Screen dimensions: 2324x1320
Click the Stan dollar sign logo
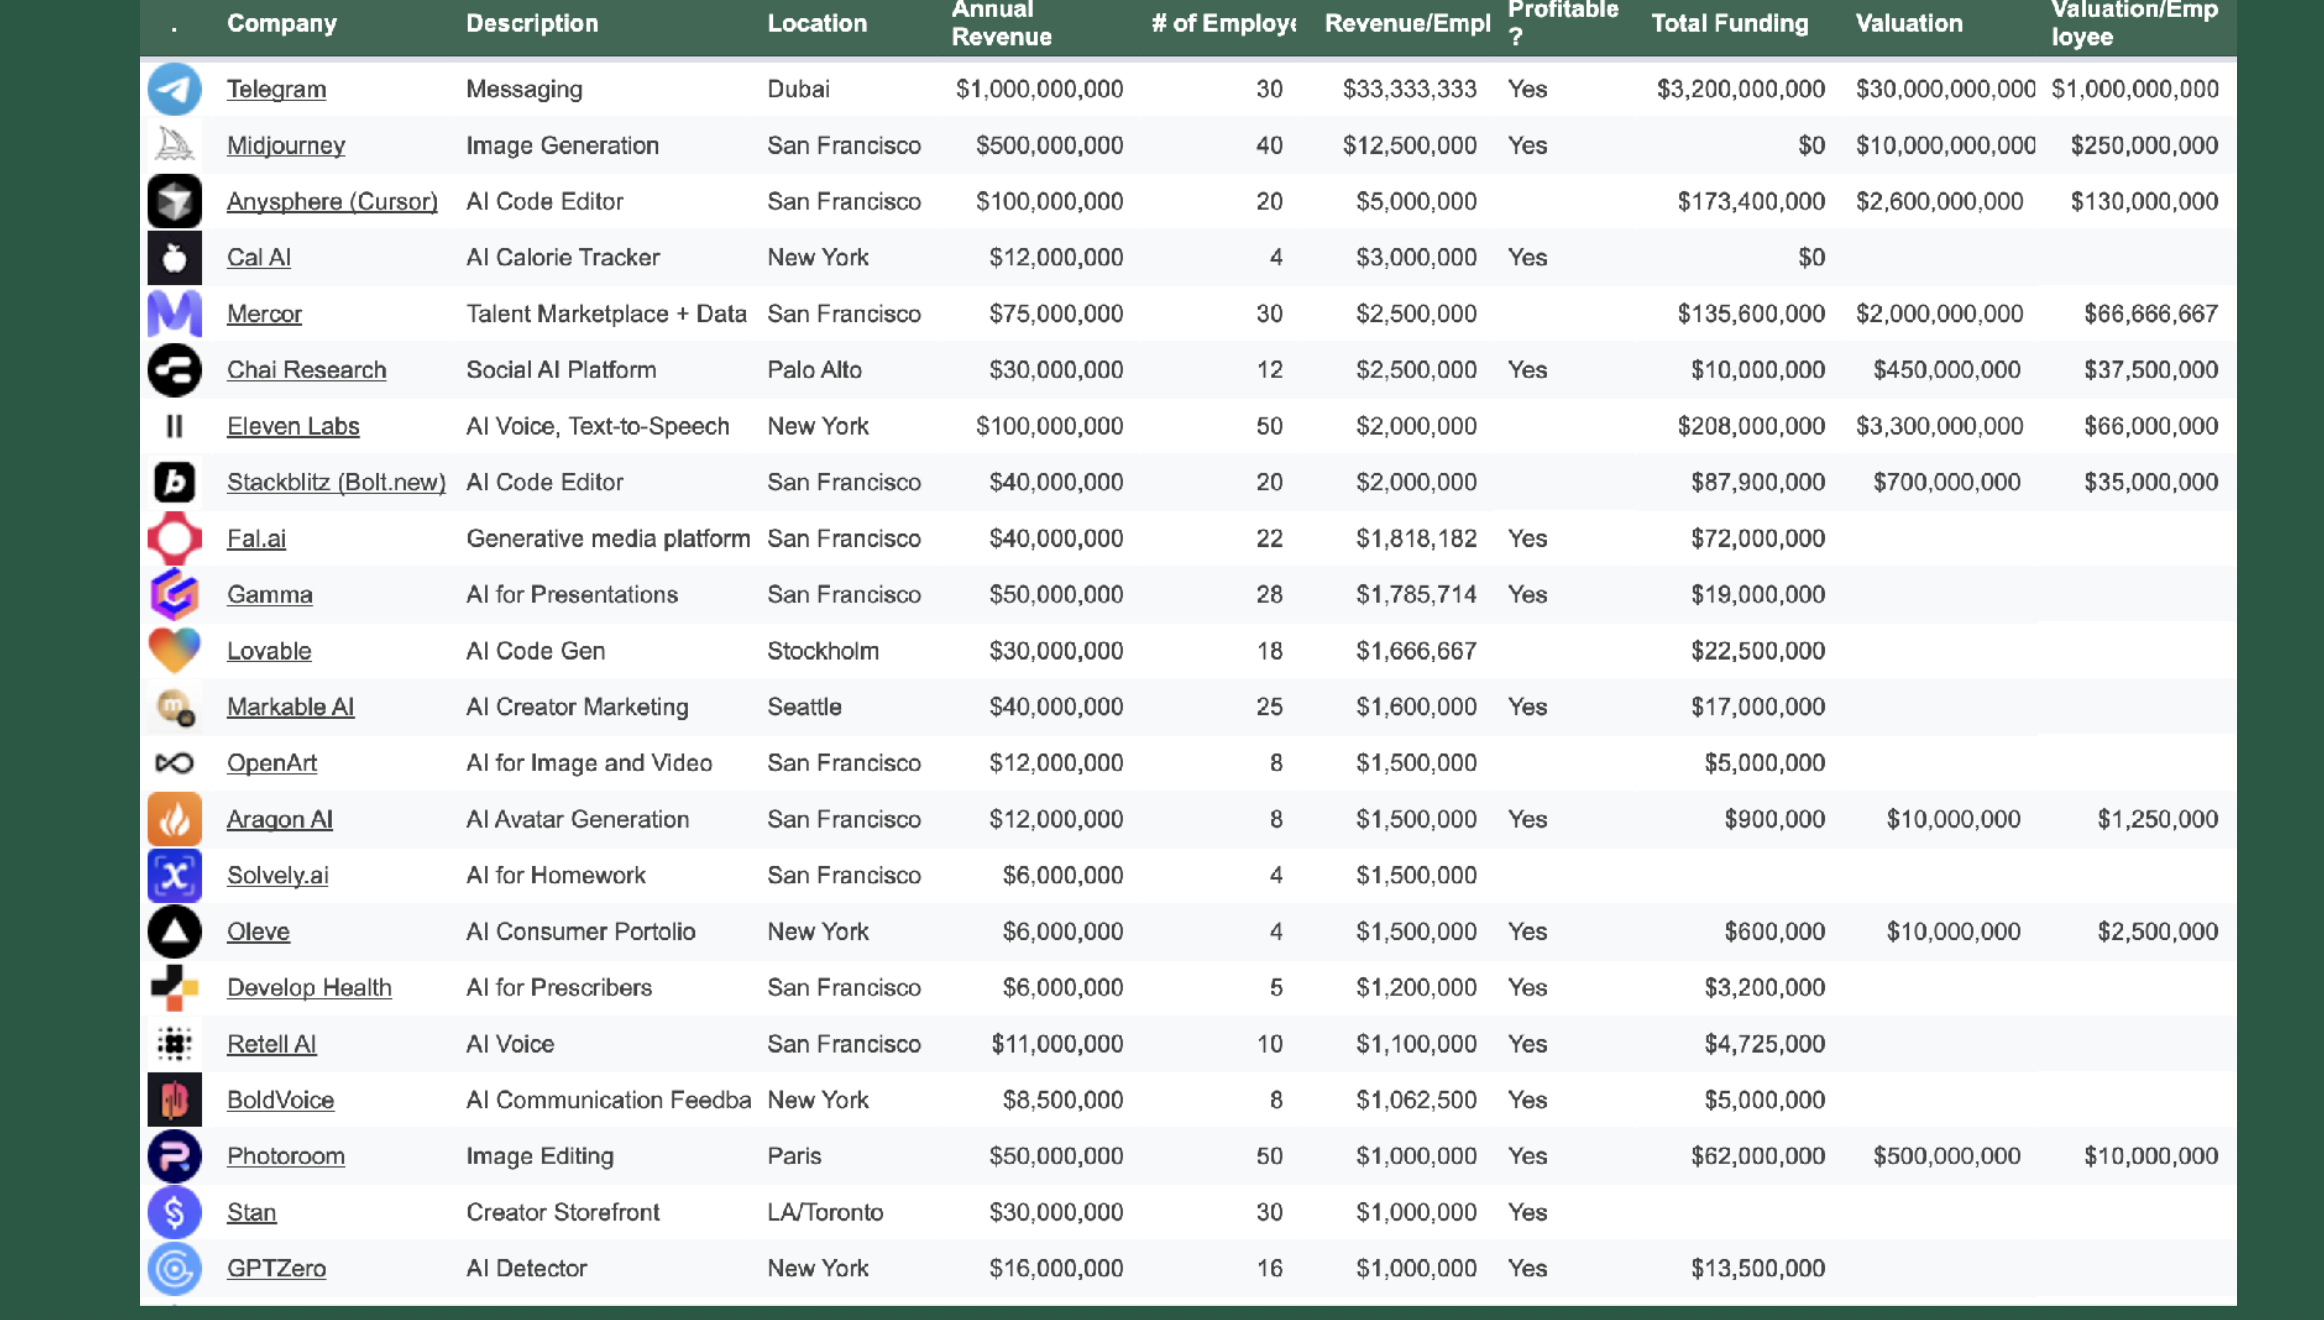click(x=174, y=1212)
